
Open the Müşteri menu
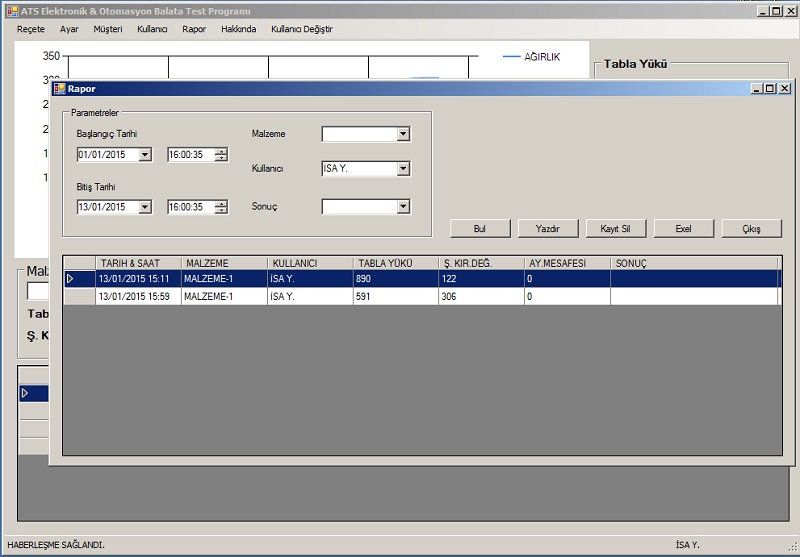(x=107, y=29)
